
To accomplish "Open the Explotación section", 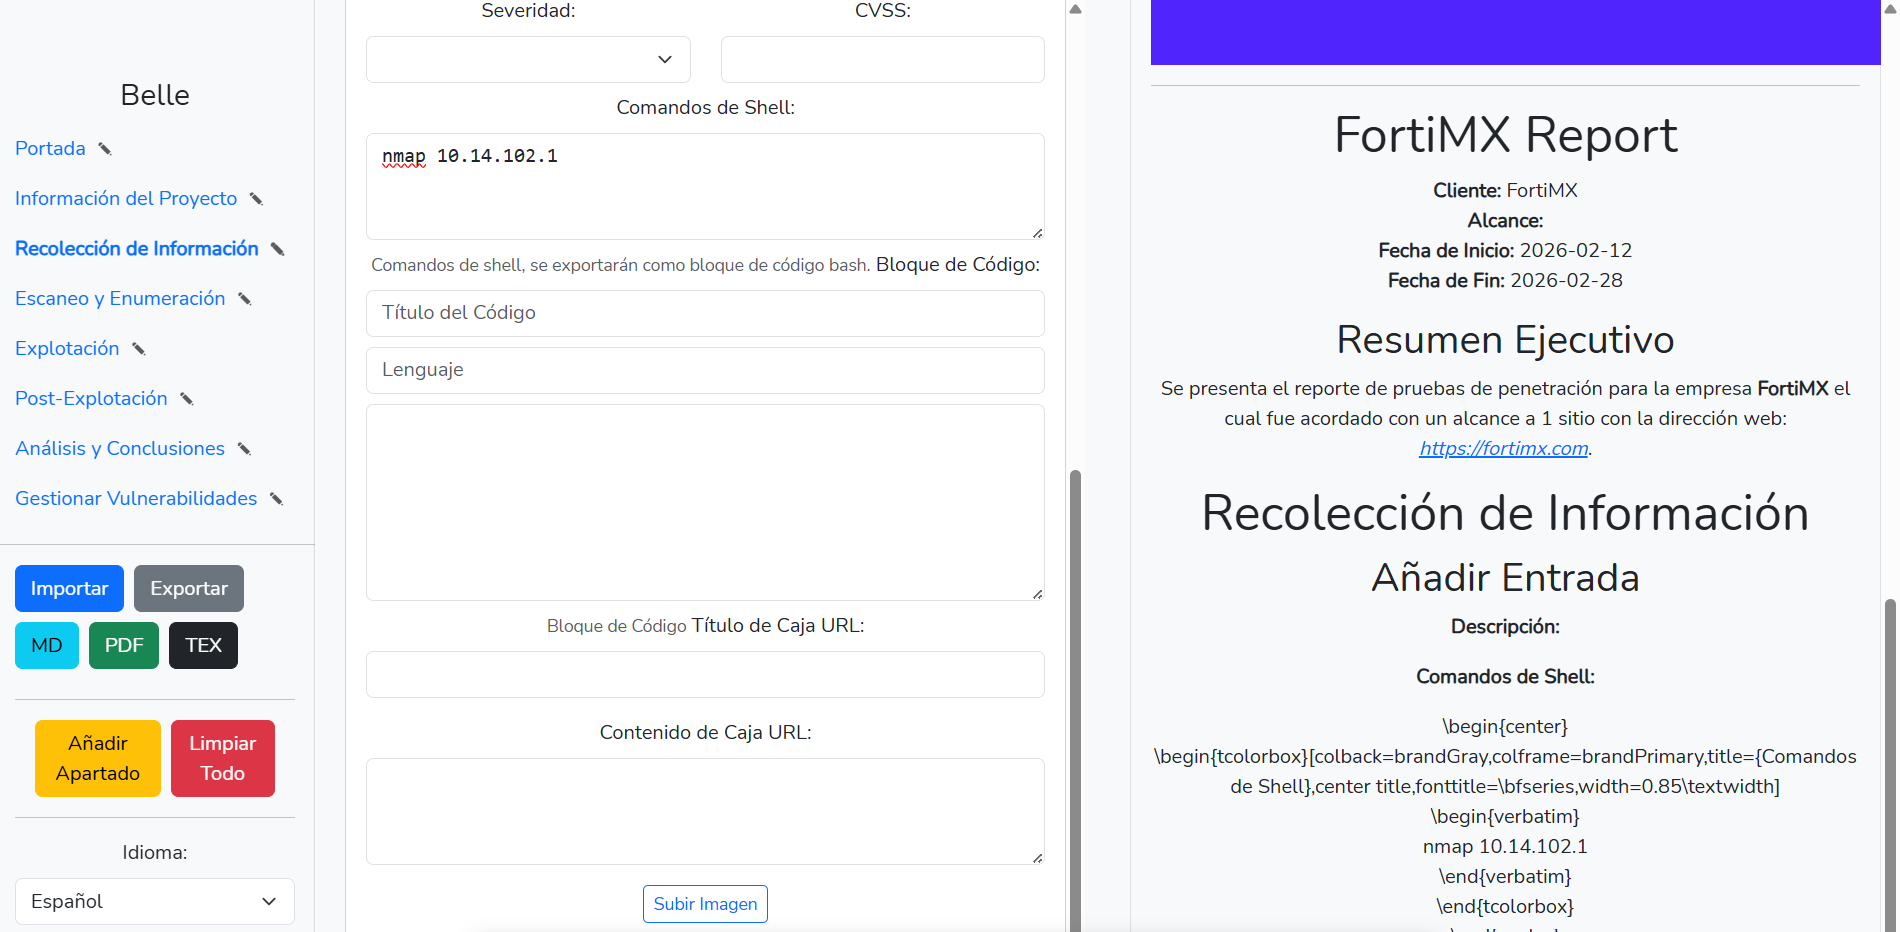I will (x=67, y=348).
